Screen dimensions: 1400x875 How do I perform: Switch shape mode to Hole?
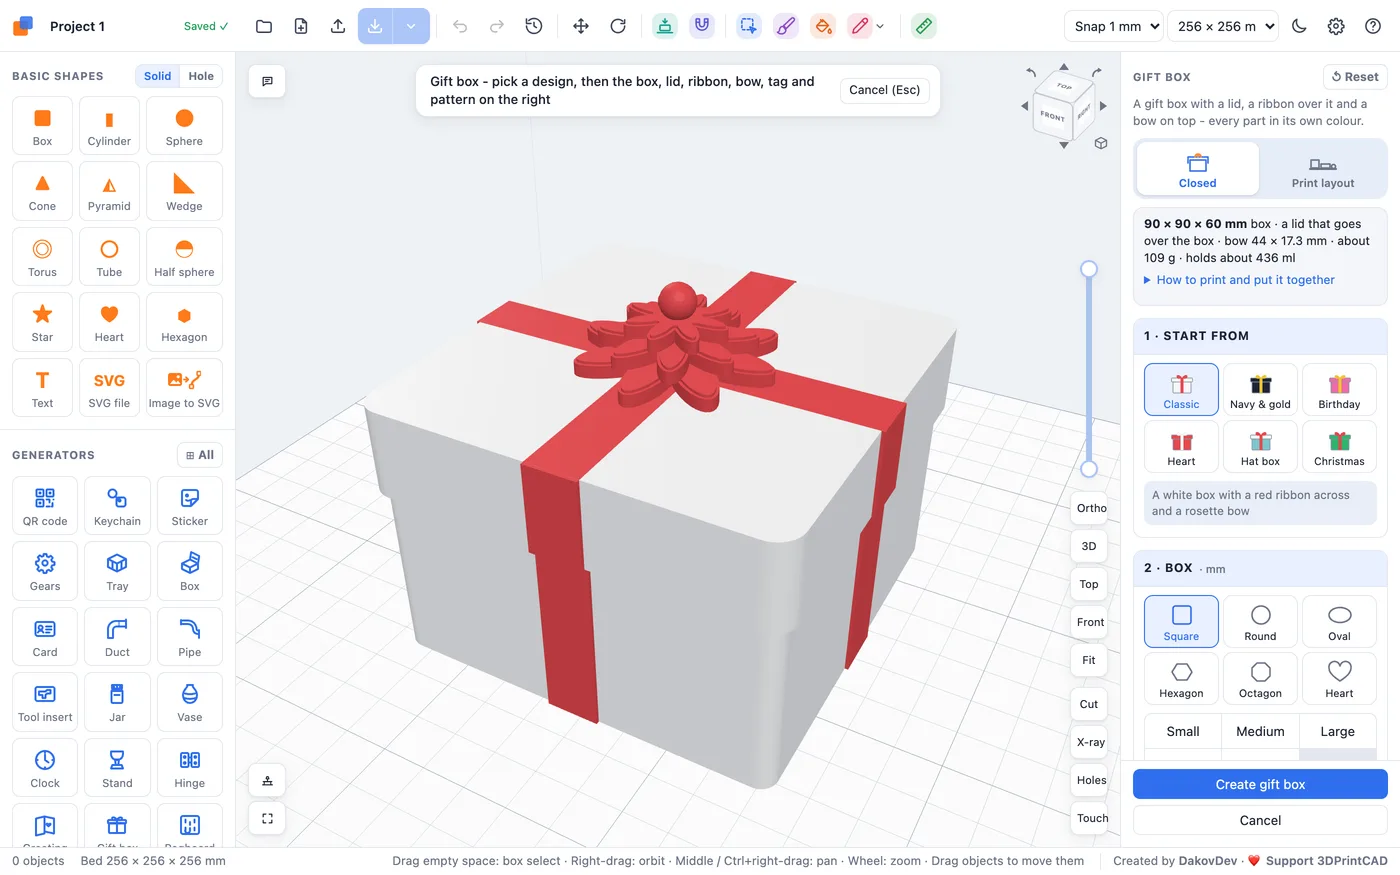click(201, 76)
